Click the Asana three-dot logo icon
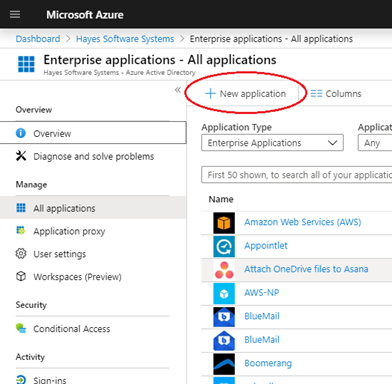Viewport: 392px width, 385px height. (x=224, y=270)
